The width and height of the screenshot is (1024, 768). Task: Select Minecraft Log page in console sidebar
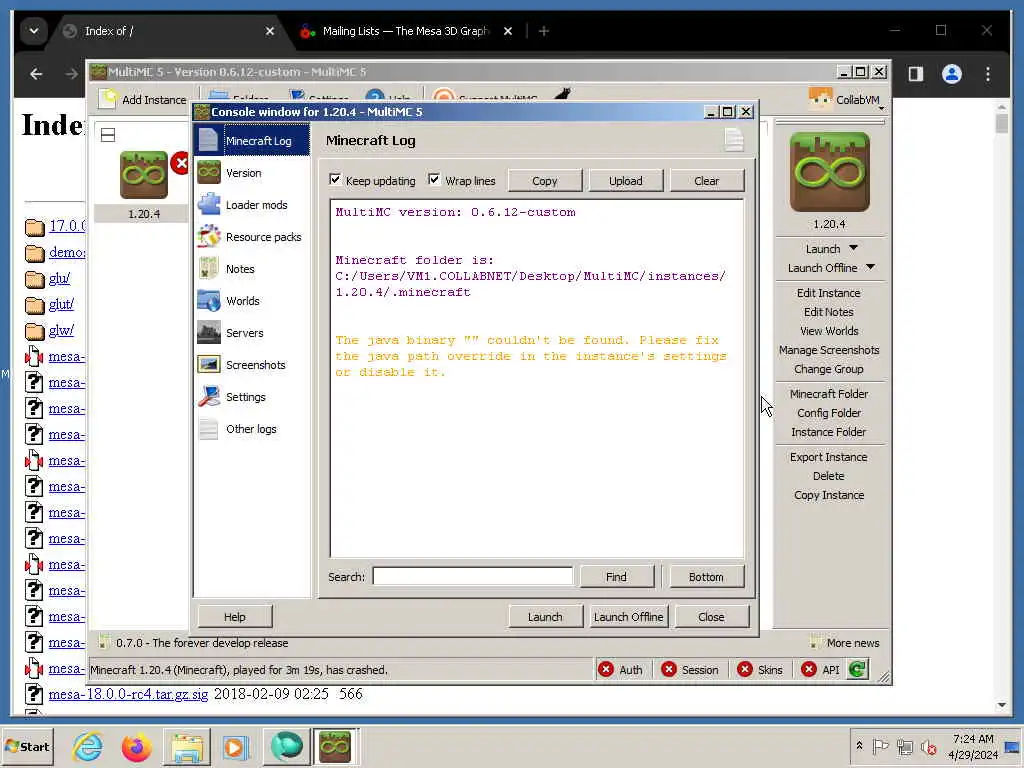click(252, 141)
